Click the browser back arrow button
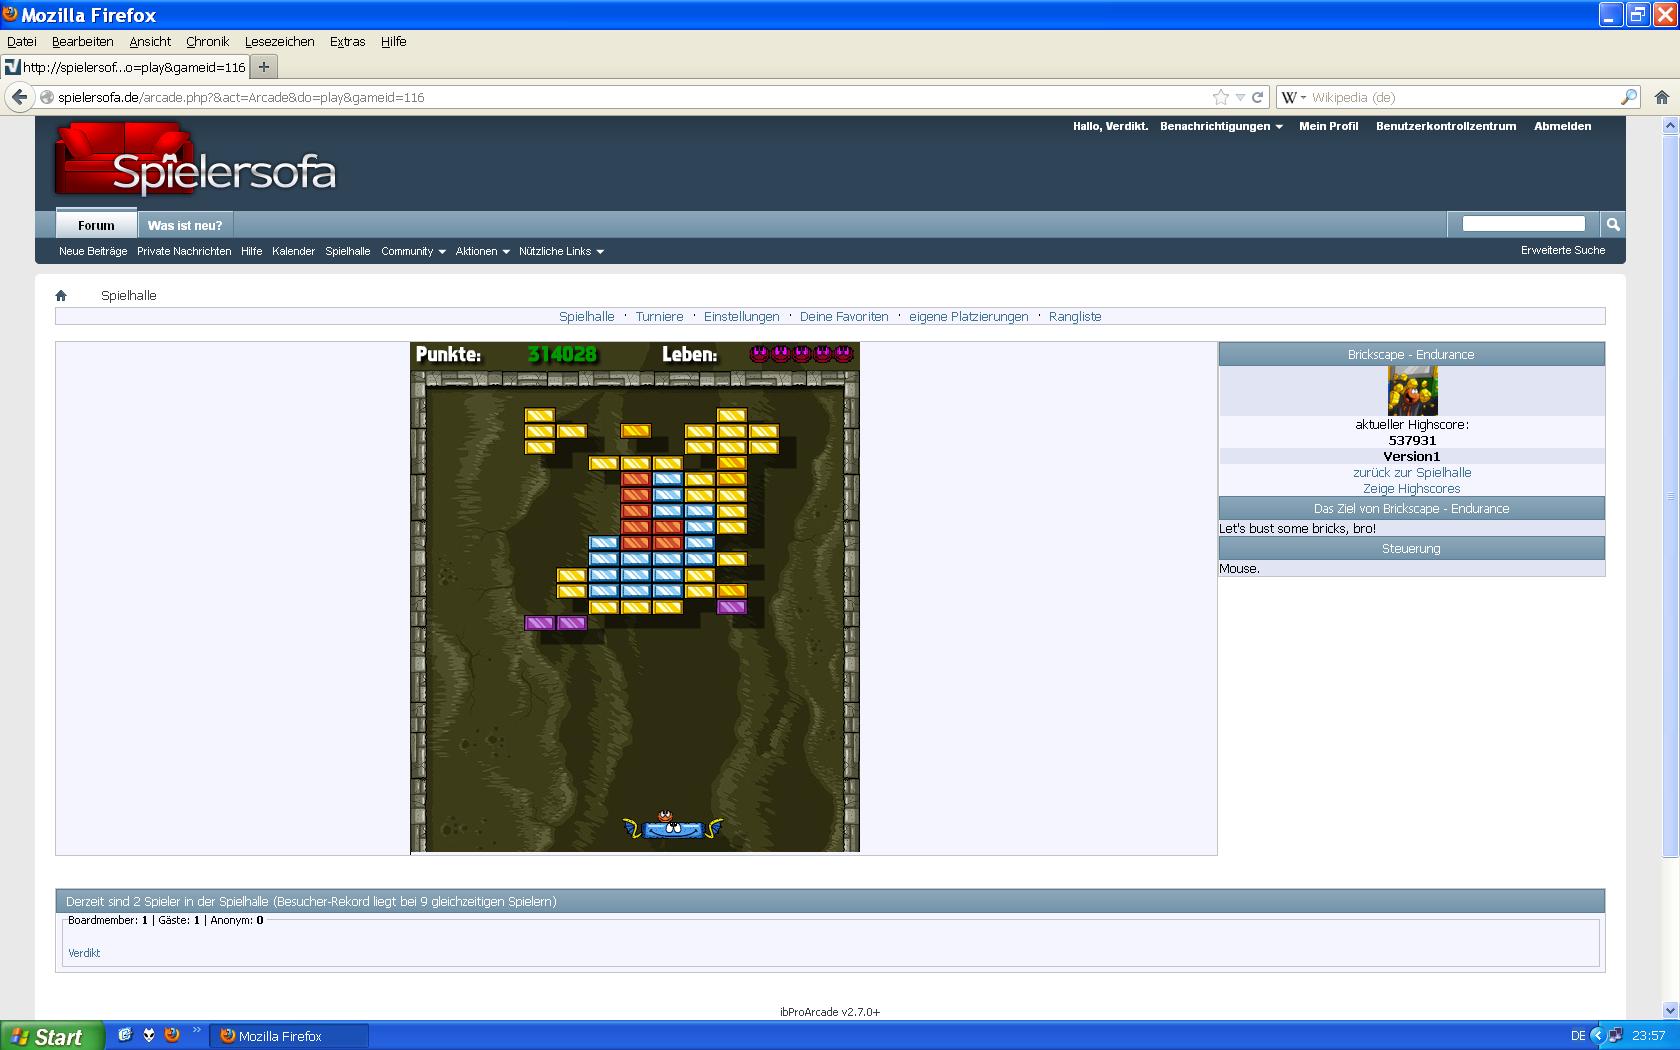The width and height of the screenshot is (1680, 1050). pyautogui.click(x=19, y=97)
